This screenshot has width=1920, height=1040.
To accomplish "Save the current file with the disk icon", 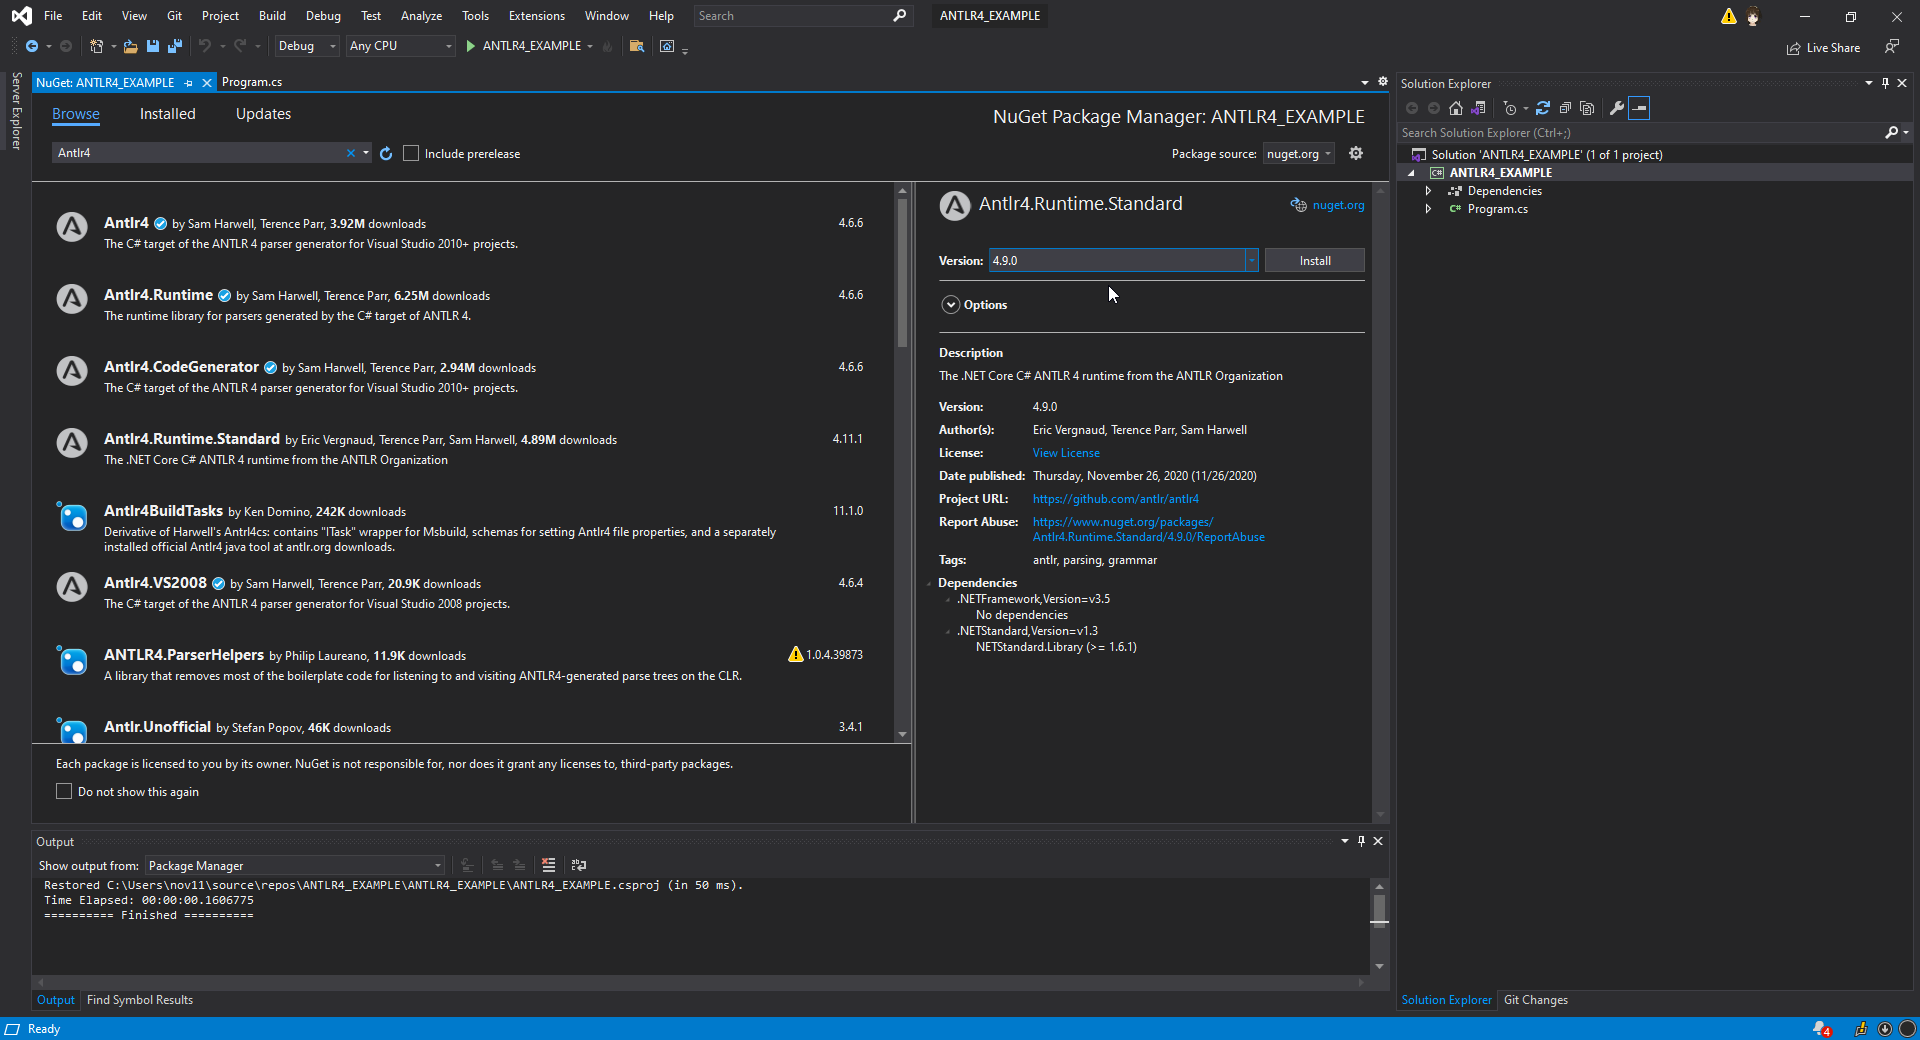I will [153, 46].
